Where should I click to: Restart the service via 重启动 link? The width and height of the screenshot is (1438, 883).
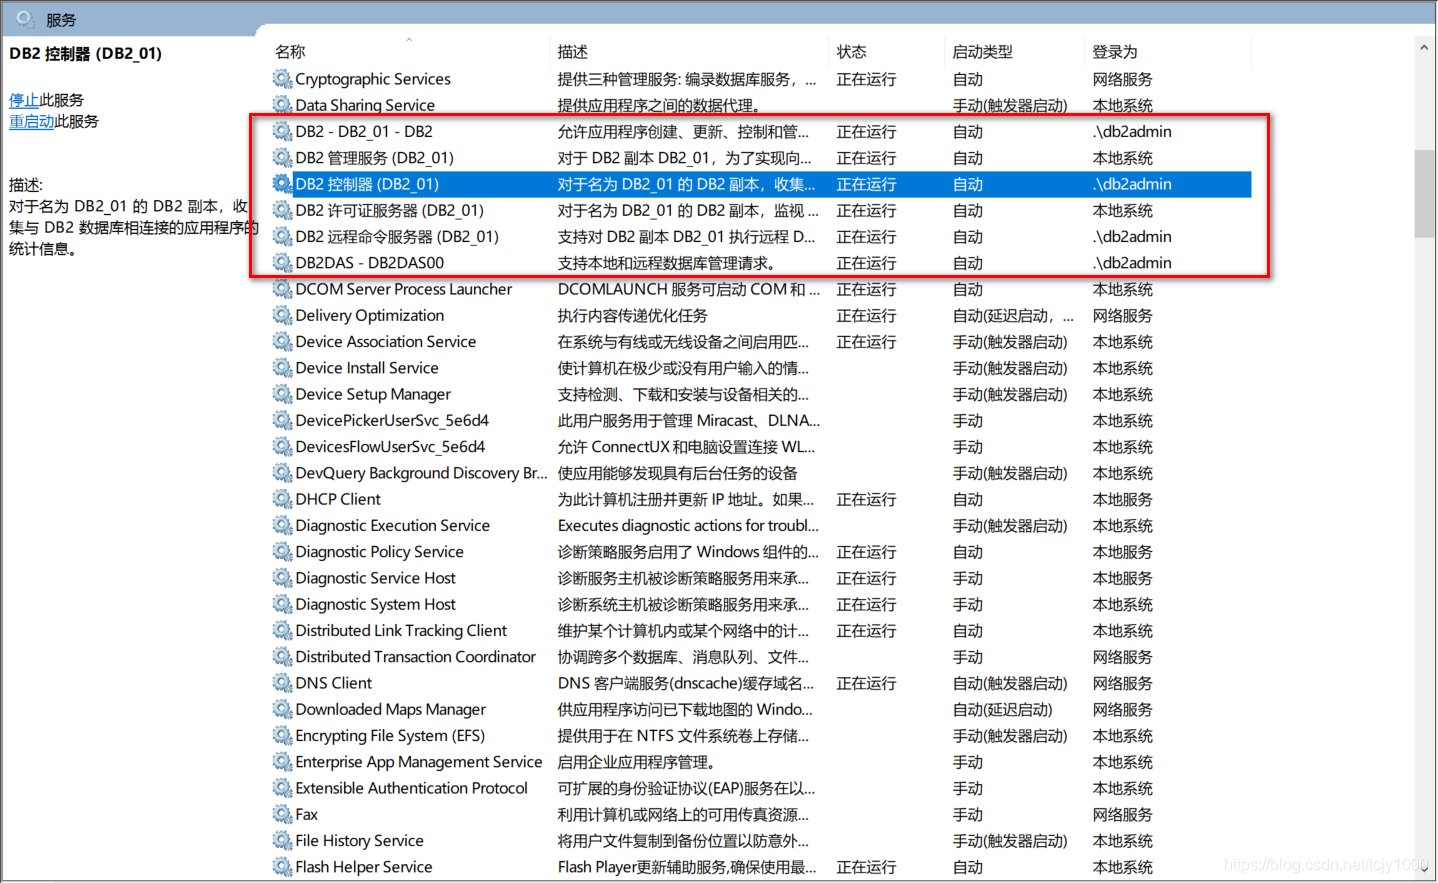tap(32, 121)
